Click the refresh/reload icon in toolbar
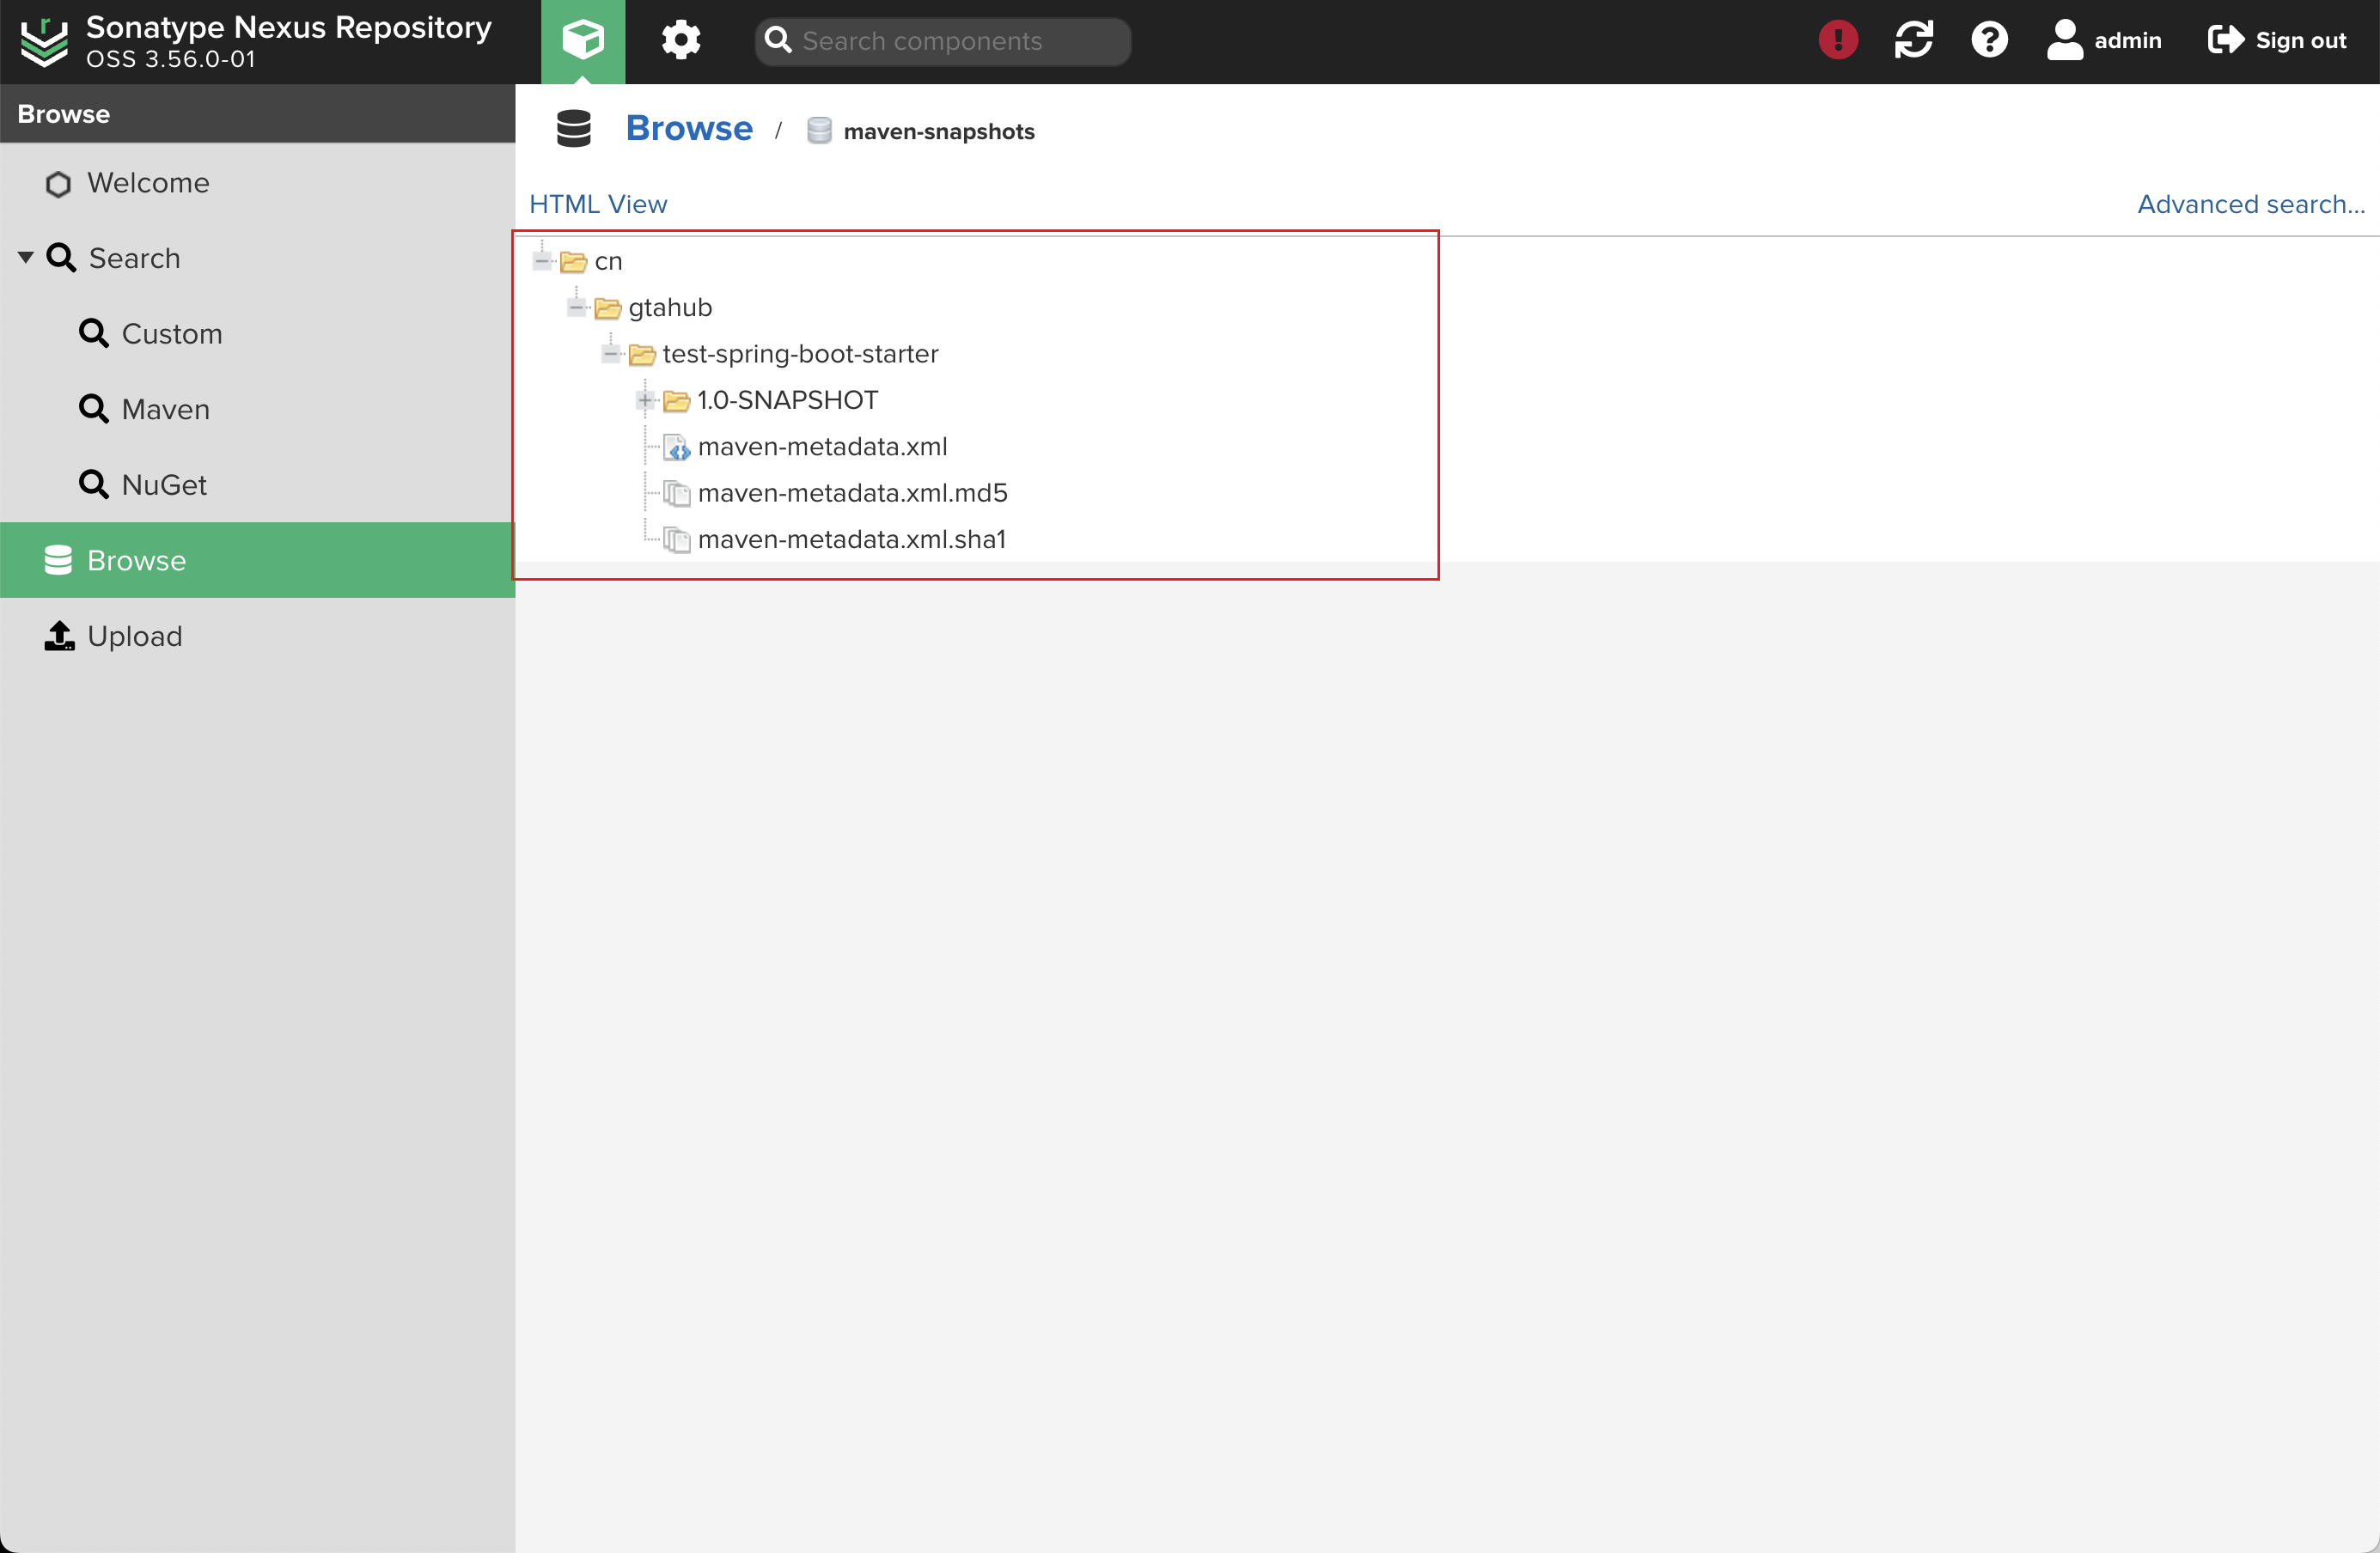Image resolution: width=2380 pixels, height=1553 pixels. 1912,38
